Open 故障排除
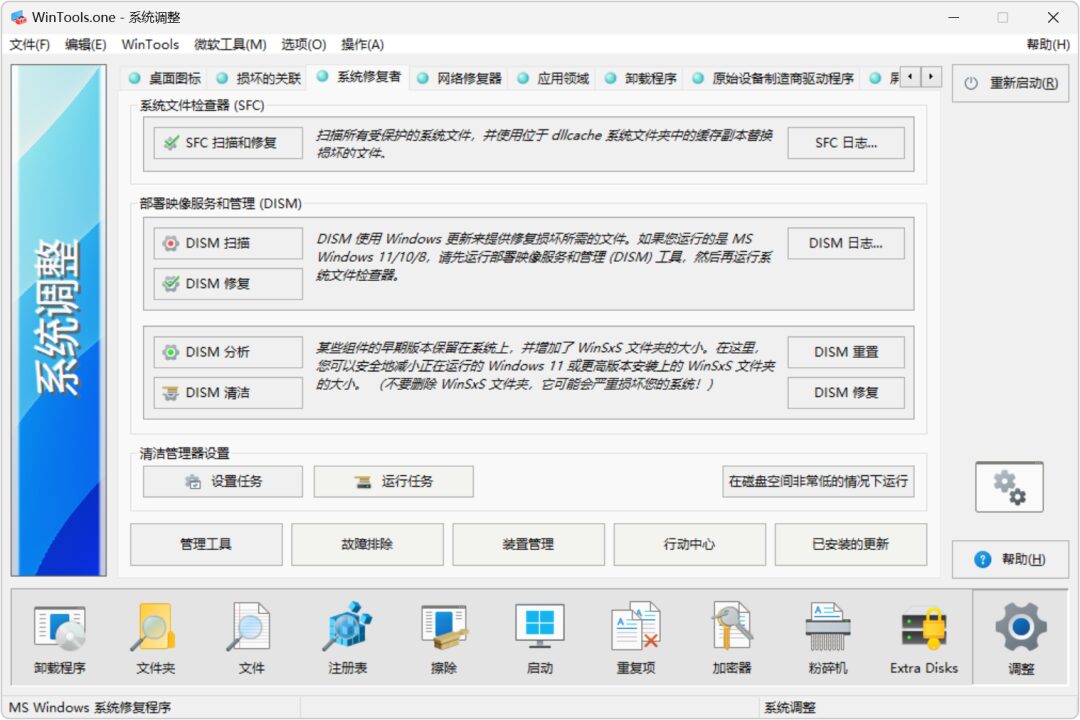This screenshot has width=1080, height=720. pyautogui.click(x=367, y=544)
